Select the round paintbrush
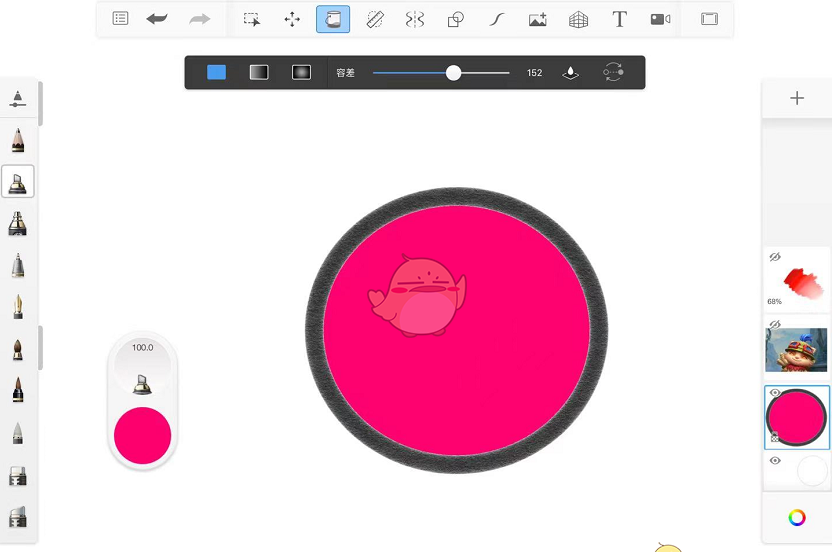This screenshot has width=834, height=552. point(18,349)
